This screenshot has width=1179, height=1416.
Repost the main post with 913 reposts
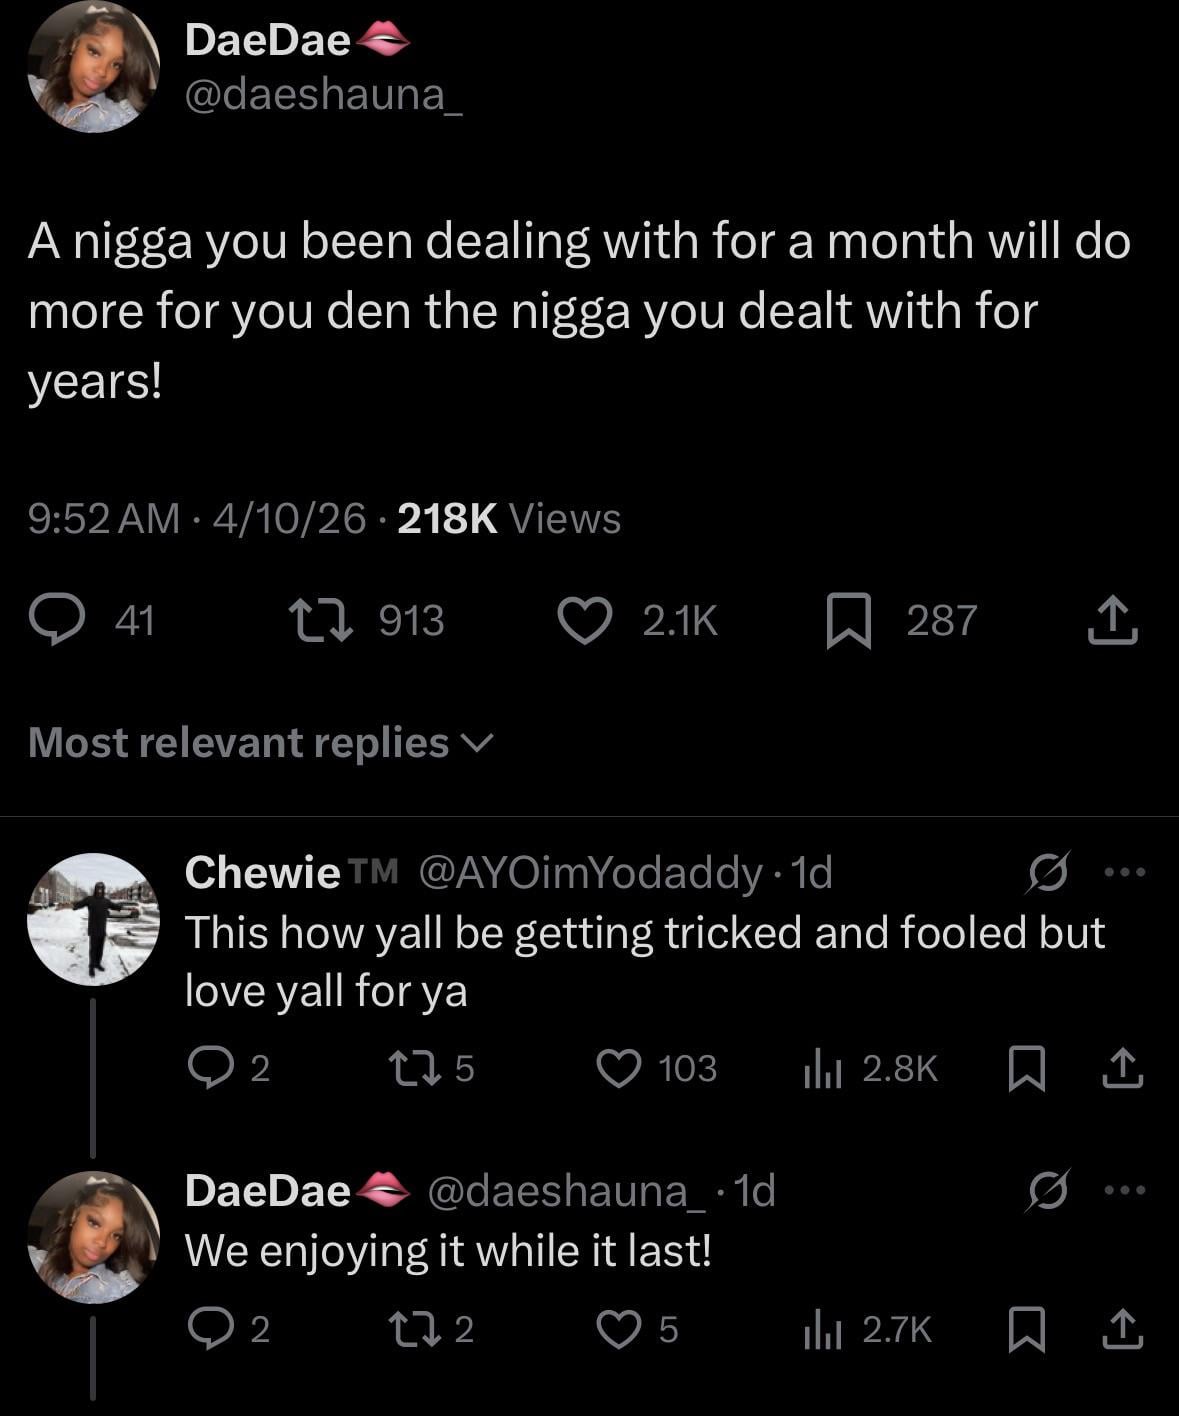click(320, 620)
